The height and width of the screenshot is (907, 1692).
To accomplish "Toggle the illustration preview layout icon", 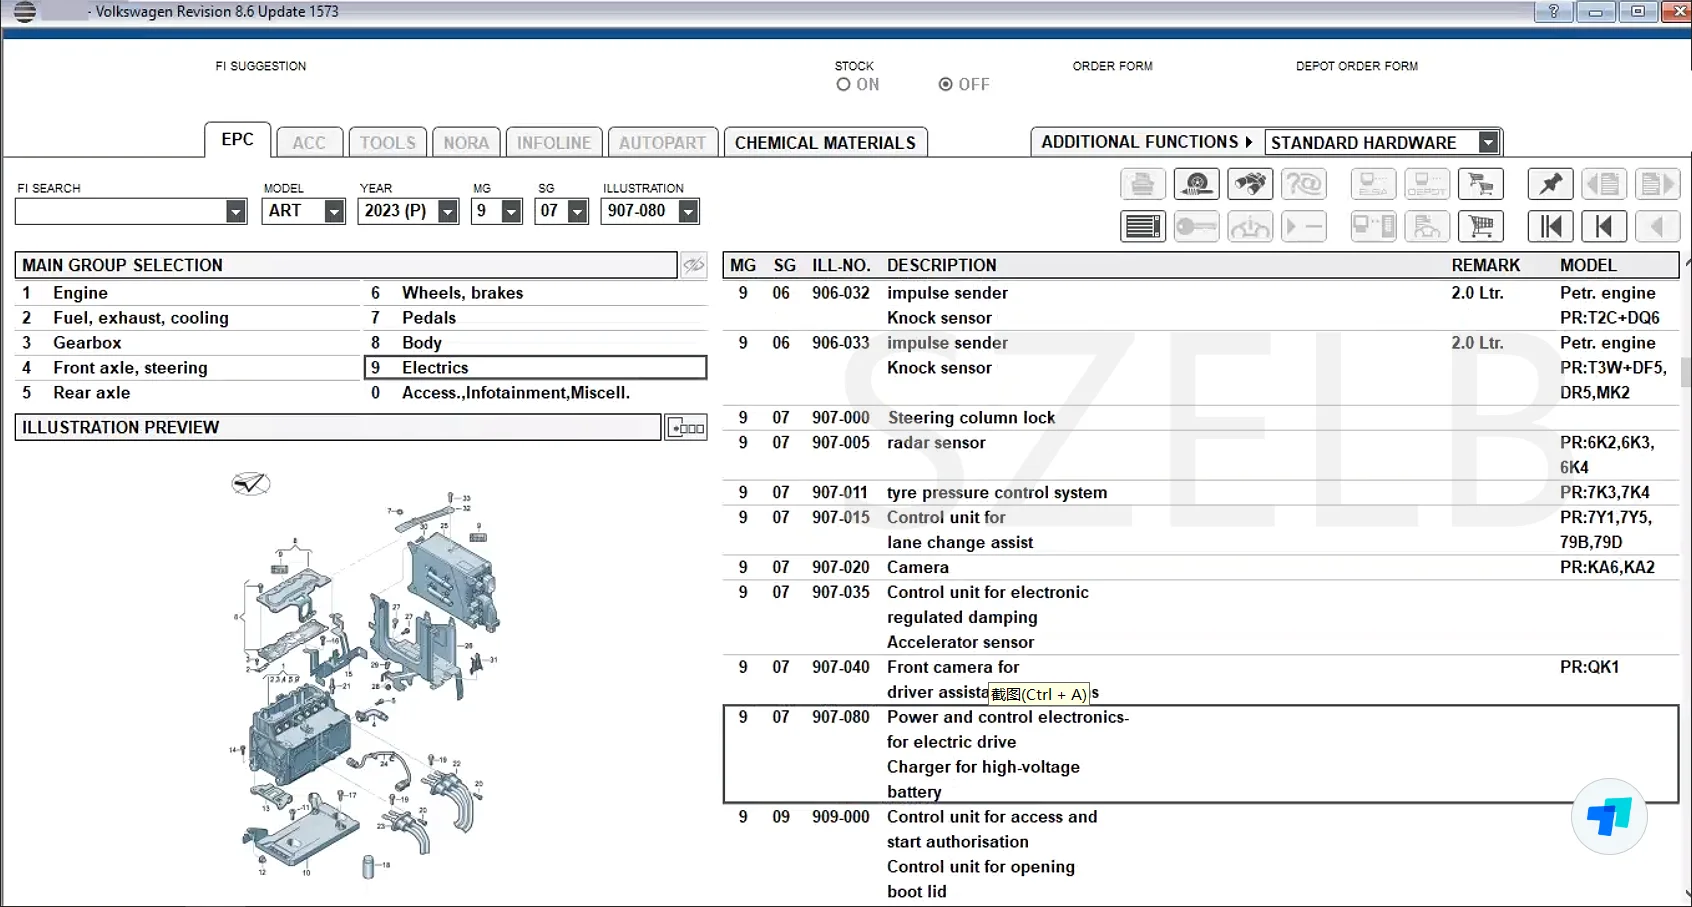I will point(686,428).
